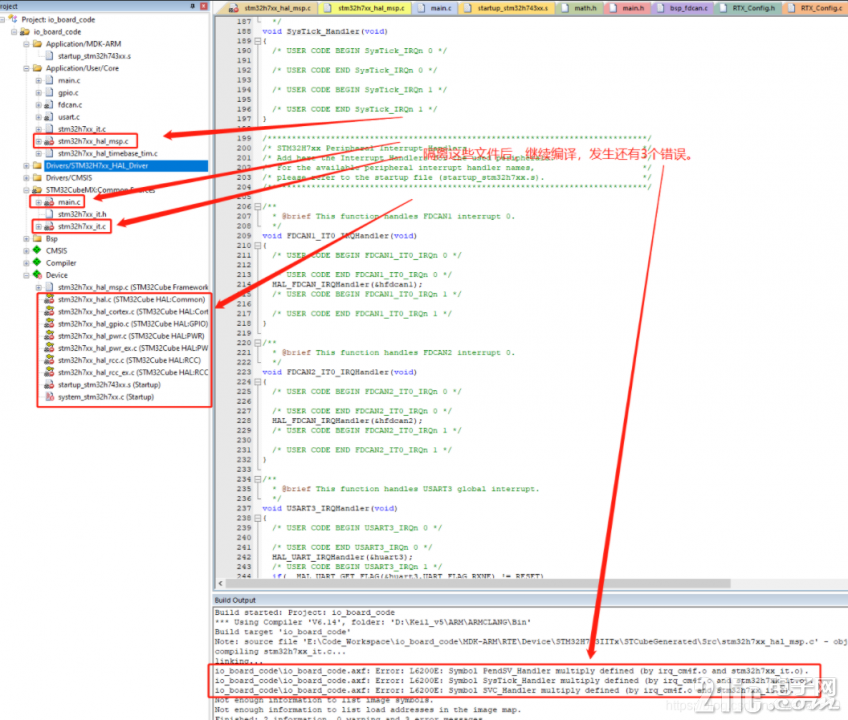Expand the Compiler component node
This screenshot has width=848, height=720.
[26, 263]
